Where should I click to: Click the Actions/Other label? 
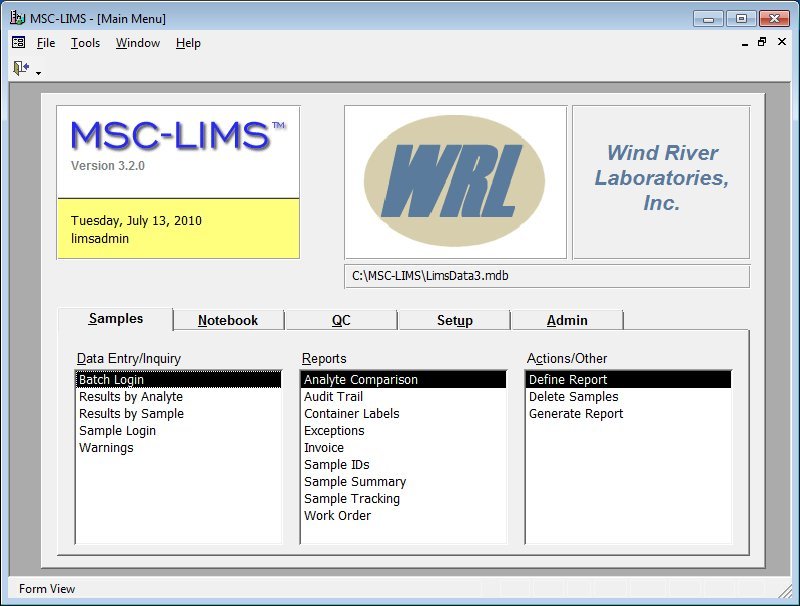click(x=567, y=359)
